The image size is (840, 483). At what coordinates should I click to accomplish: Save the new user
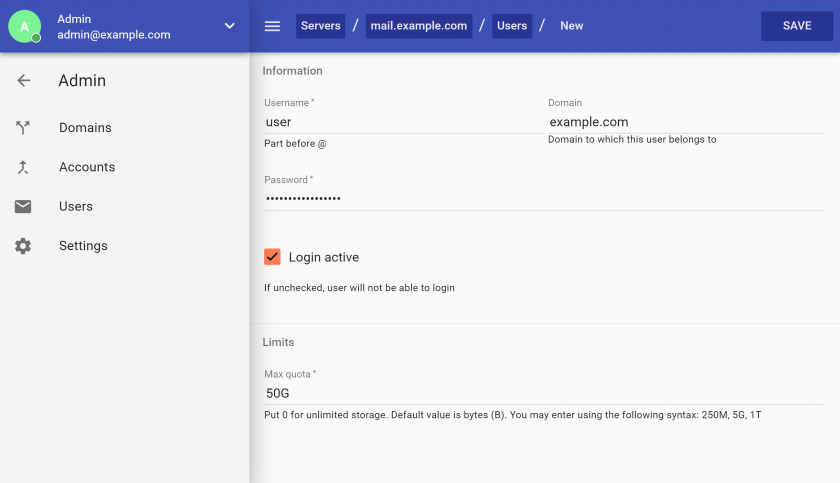click(797, 26)
